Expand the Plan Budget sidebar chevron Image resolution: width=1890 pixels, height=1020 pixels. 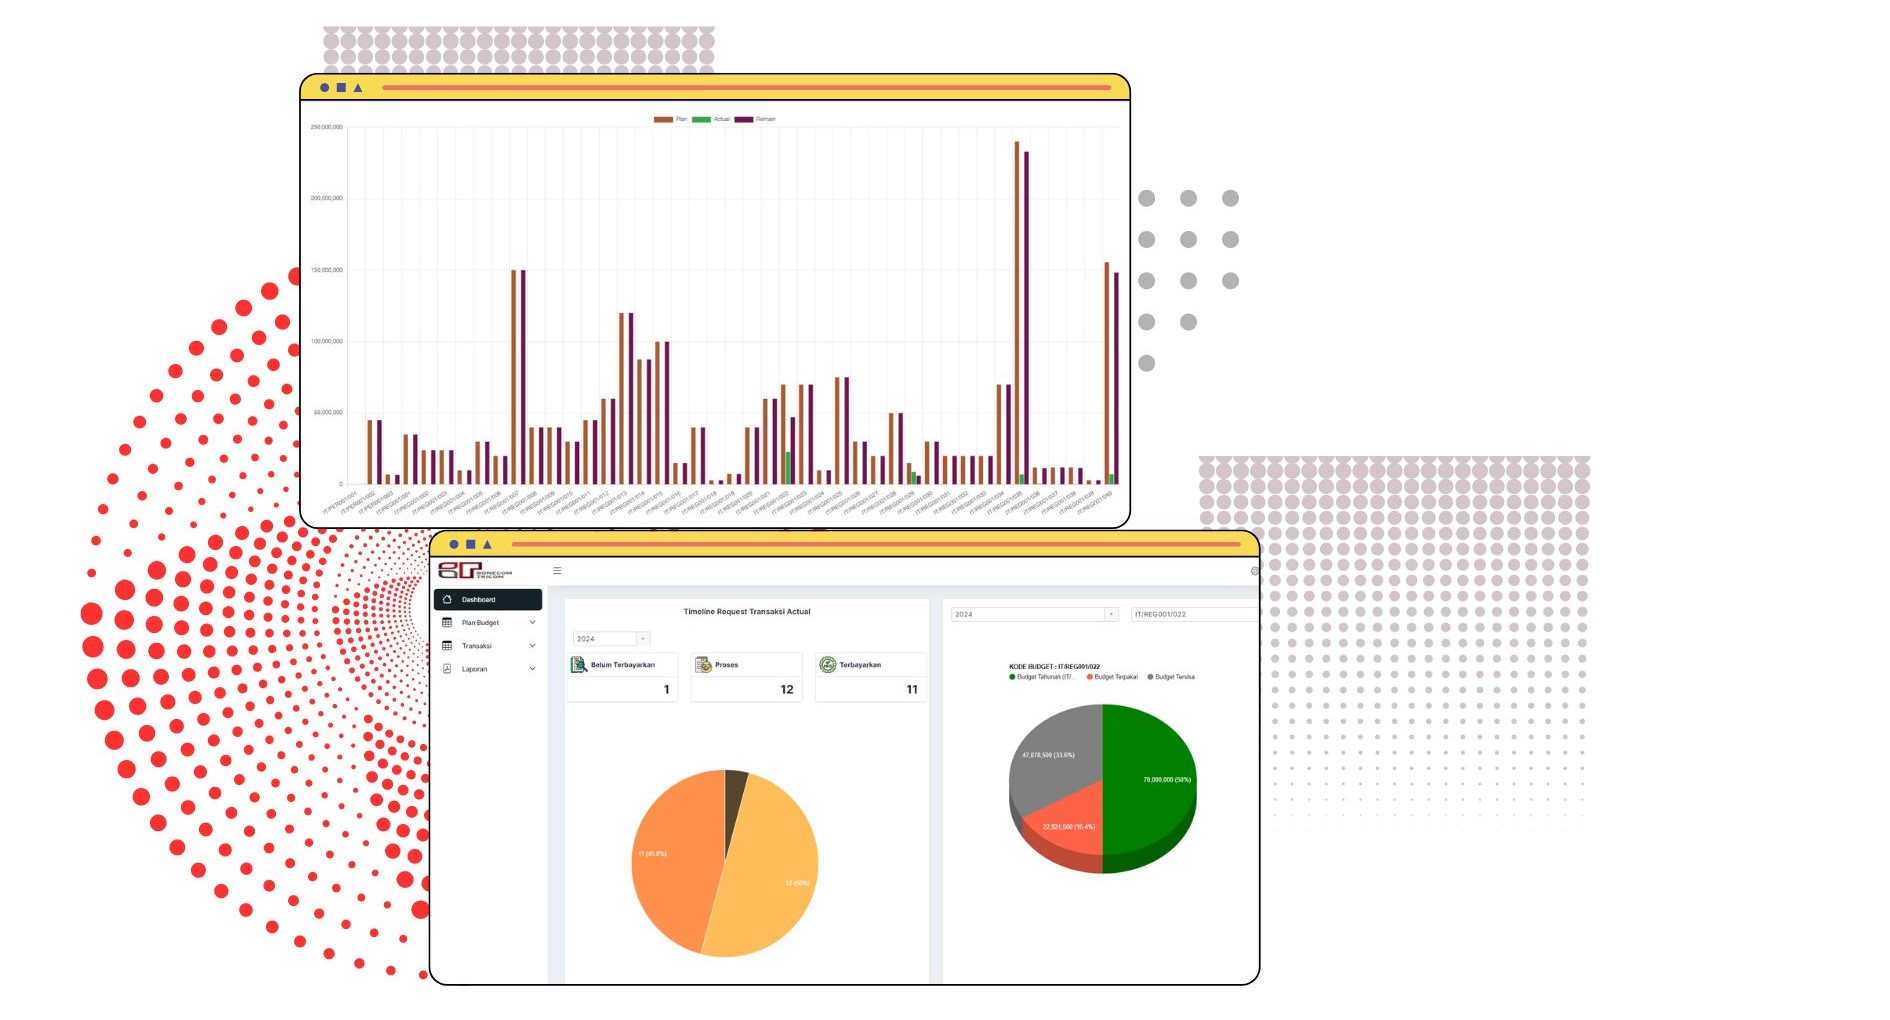532,623
